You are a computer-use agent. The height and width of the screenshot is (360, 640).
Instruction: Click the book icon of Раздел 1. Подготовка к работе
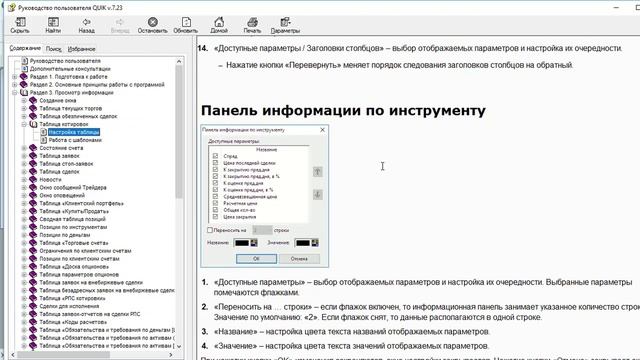point(24,77)
